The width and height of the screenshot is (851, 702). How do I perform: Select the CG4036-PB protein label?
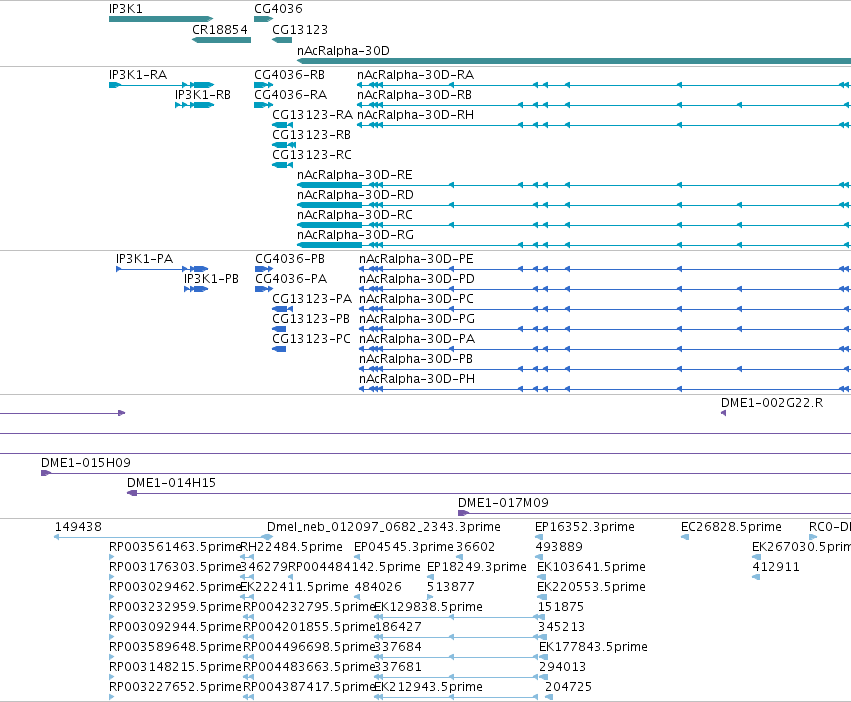pyautogui.click(x=290, y=258)
